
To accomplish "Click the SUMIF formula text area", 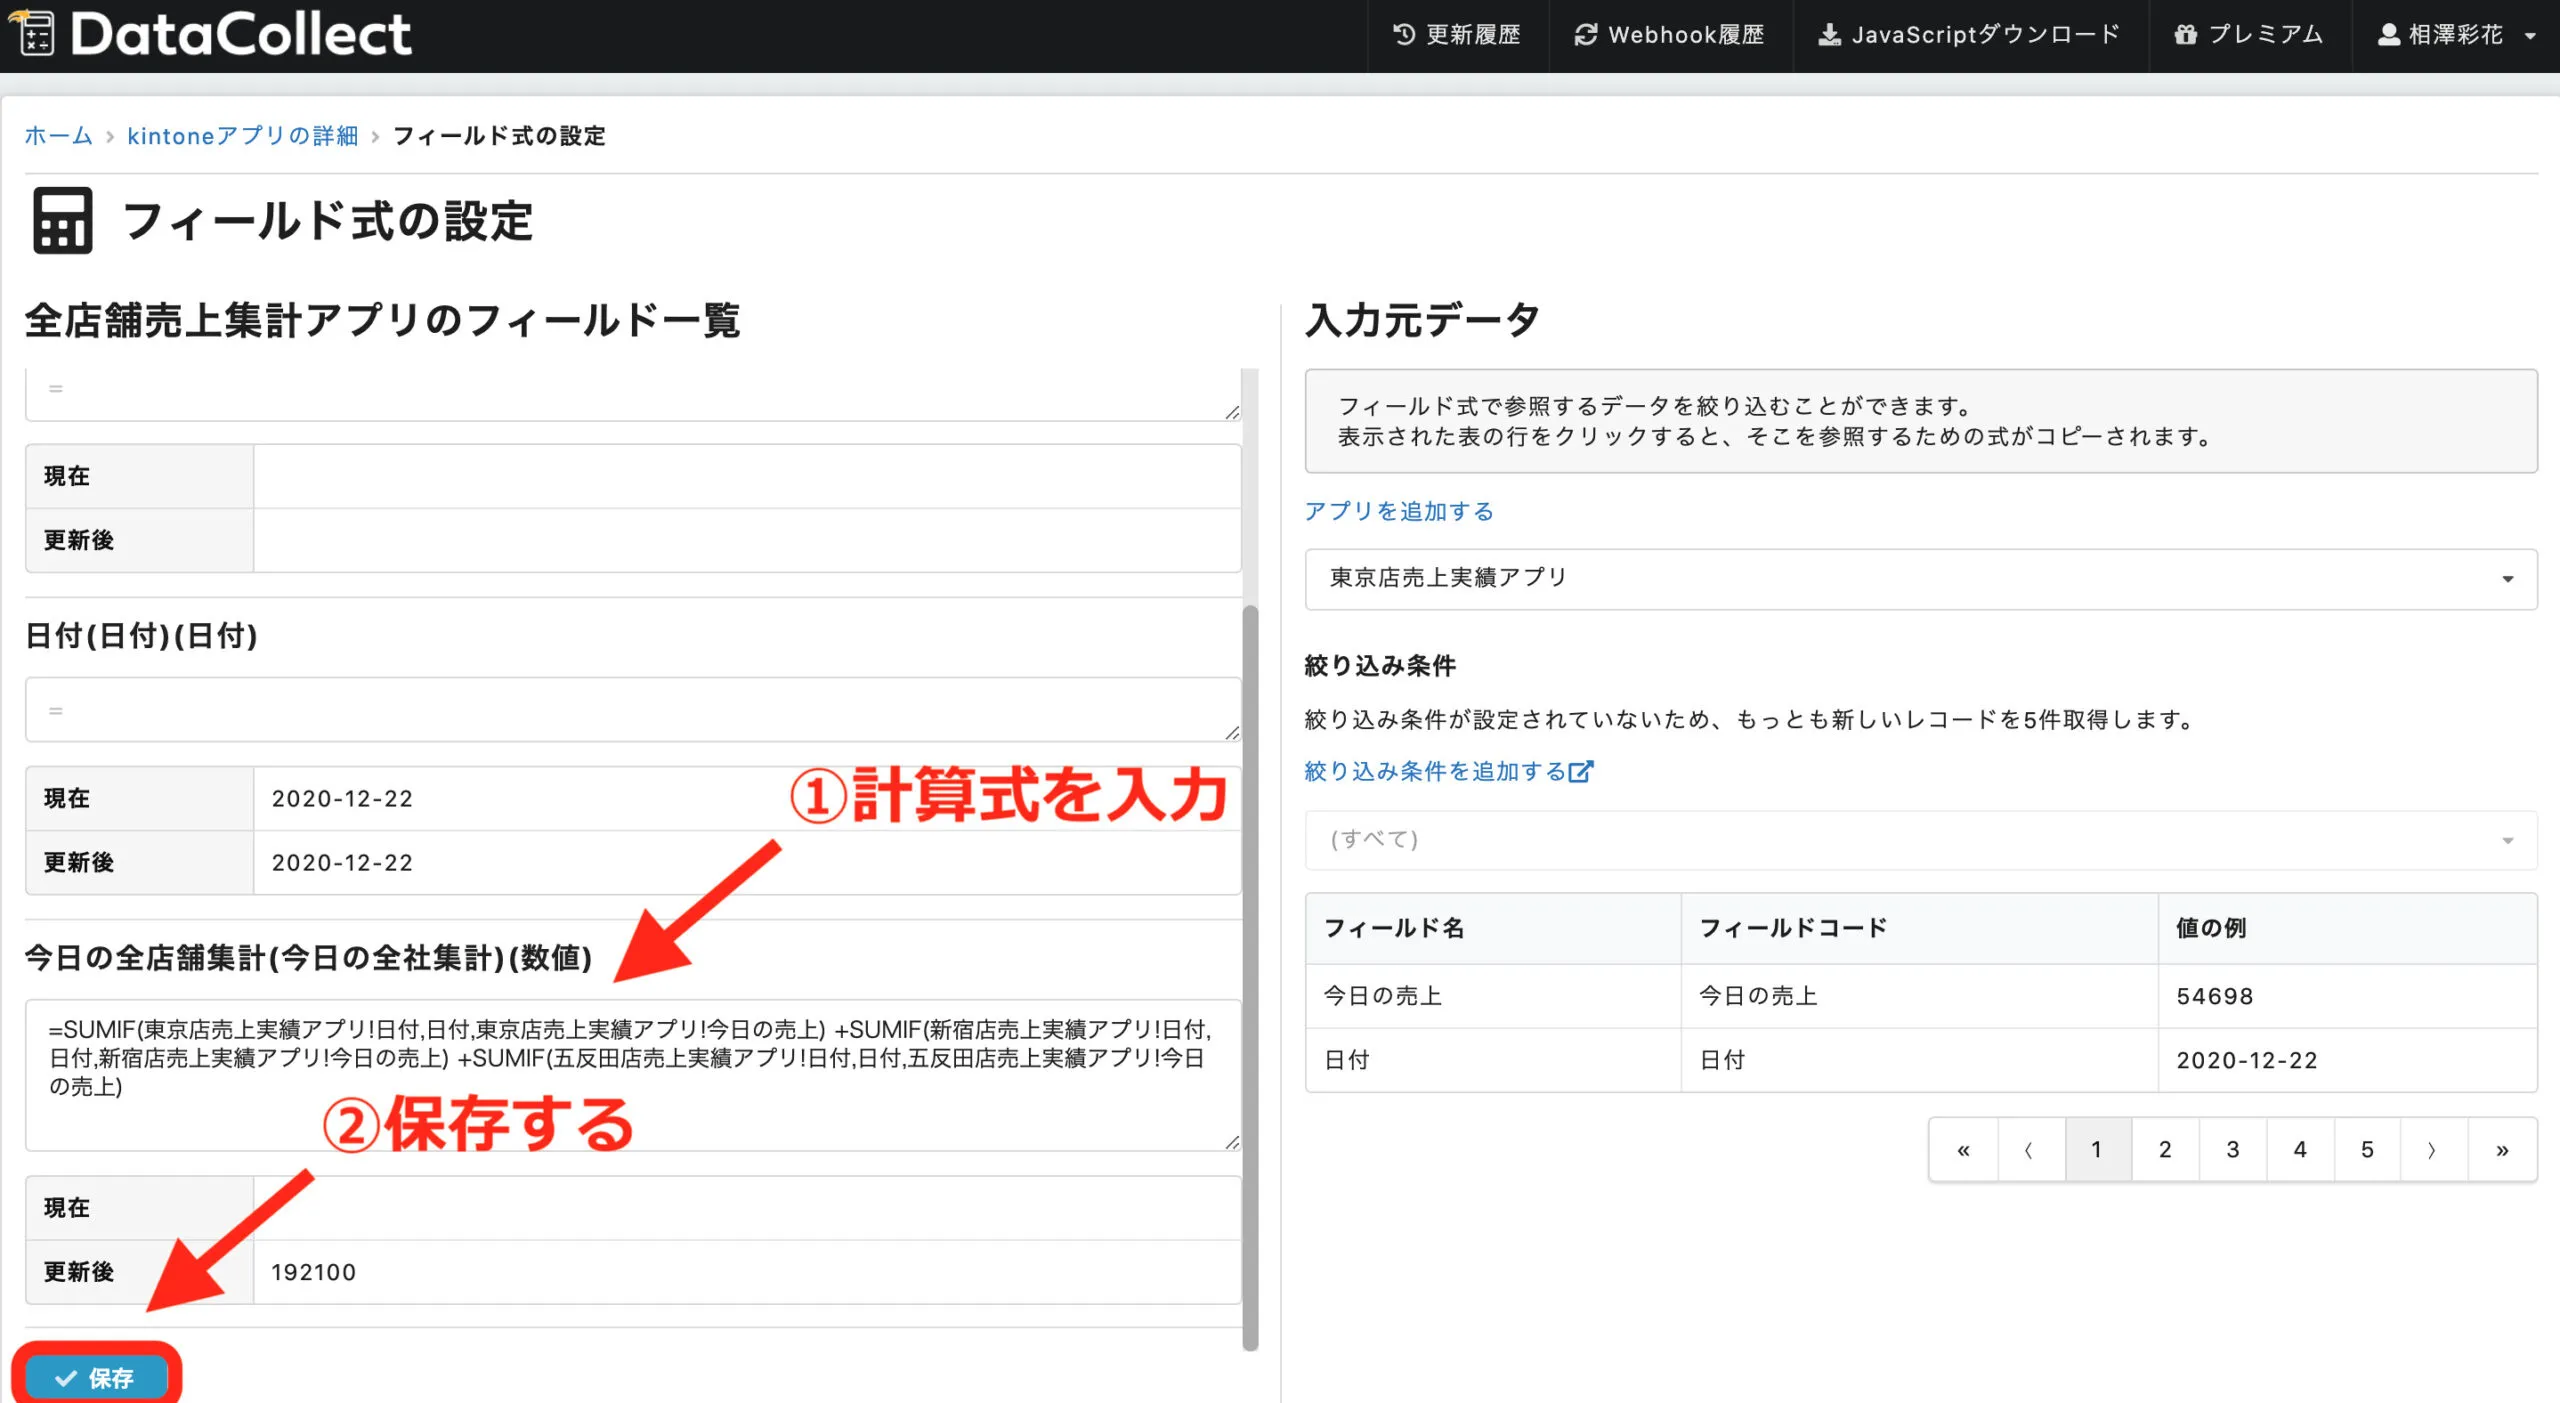I will pyautogui.click(x=632, y=1075).
